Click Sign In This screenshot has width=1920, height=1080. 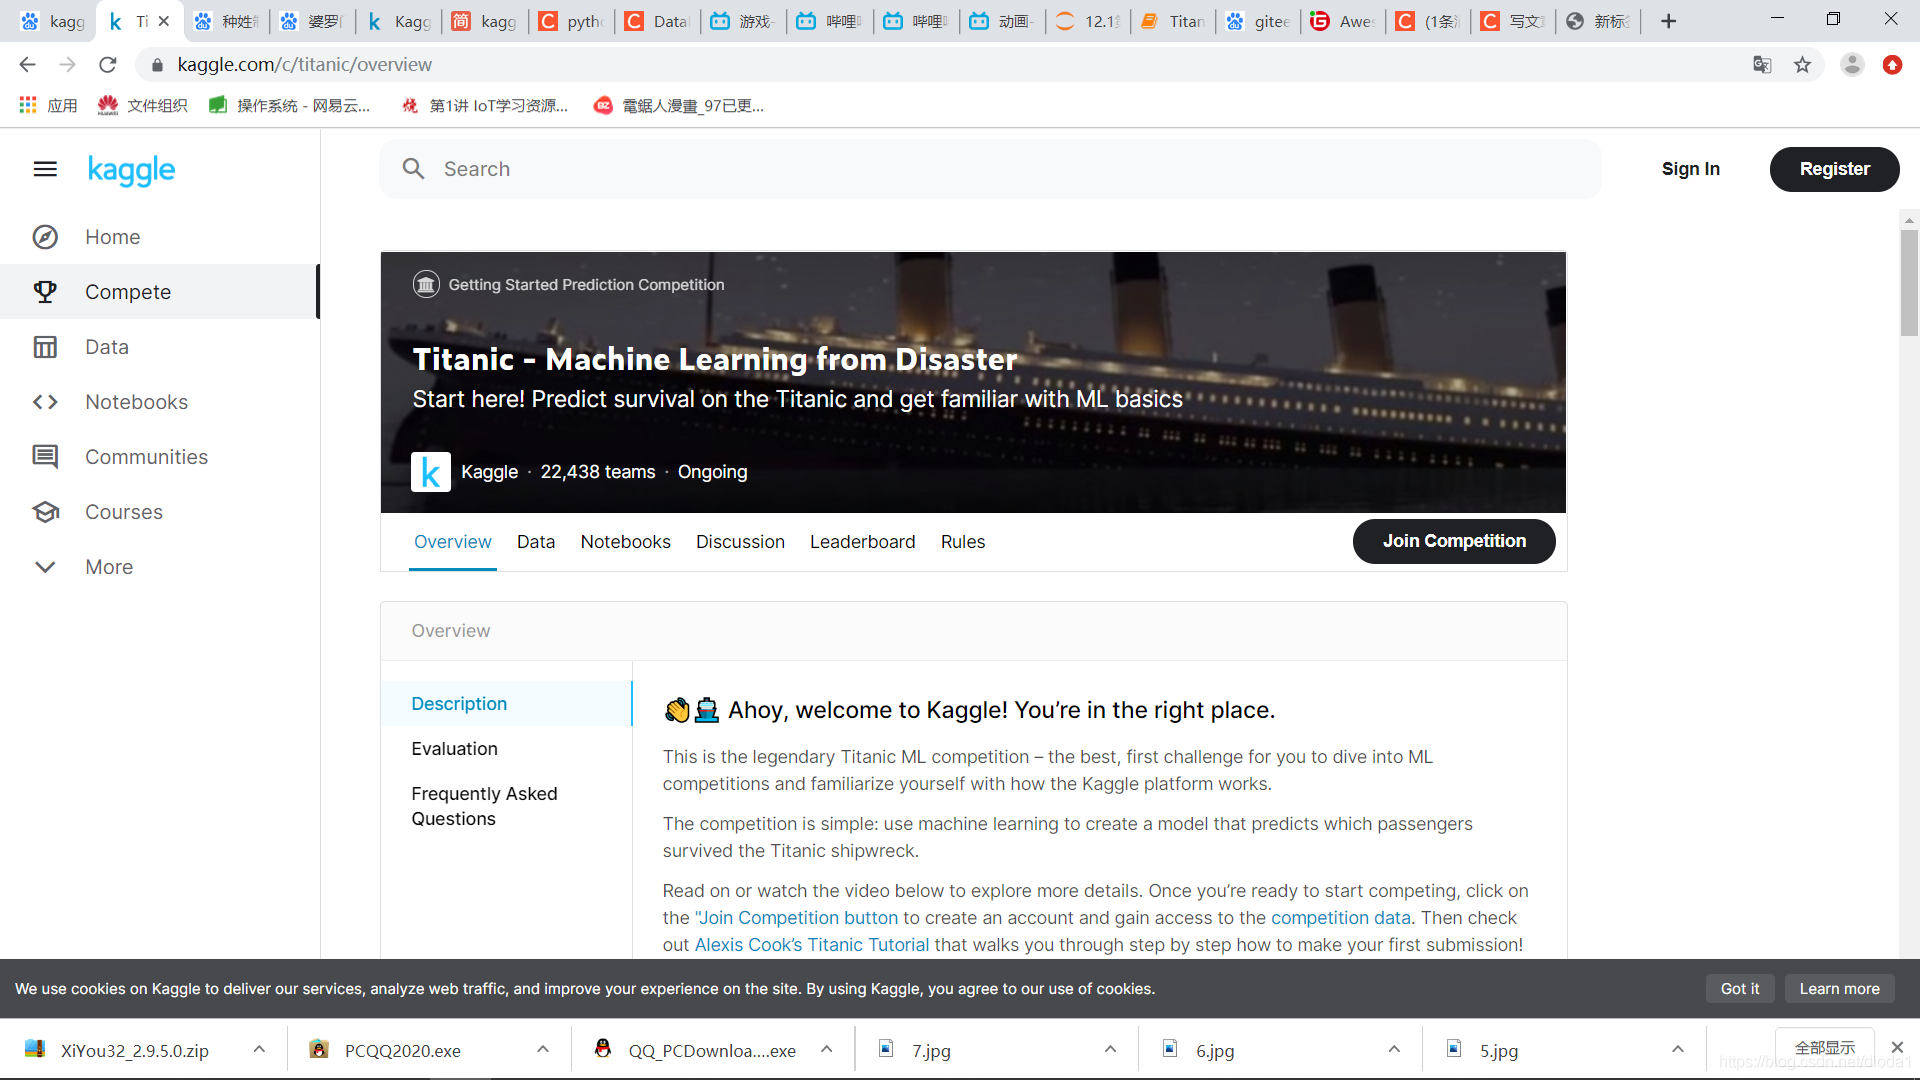pyautogui.click(x=1690, y=169)
